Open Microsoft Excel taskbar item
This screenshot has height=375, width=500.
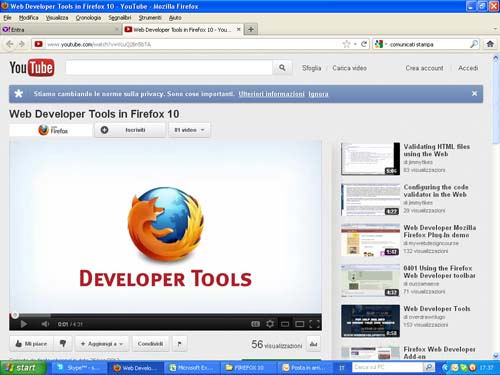[192, 368]
